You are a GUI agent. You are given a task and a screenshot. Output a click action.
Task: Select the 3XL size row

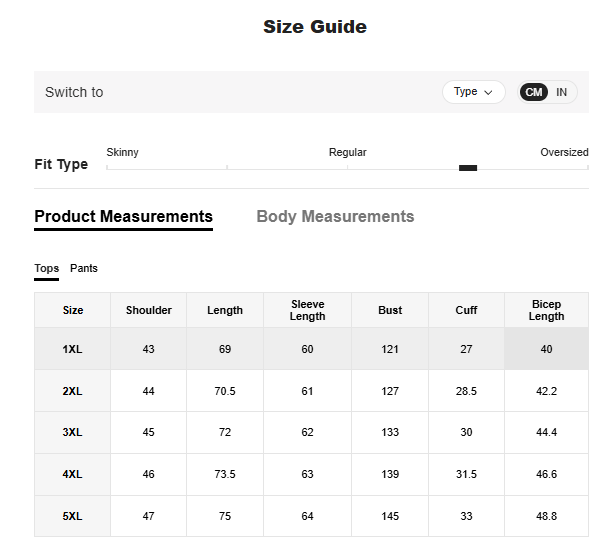point(72,432)
